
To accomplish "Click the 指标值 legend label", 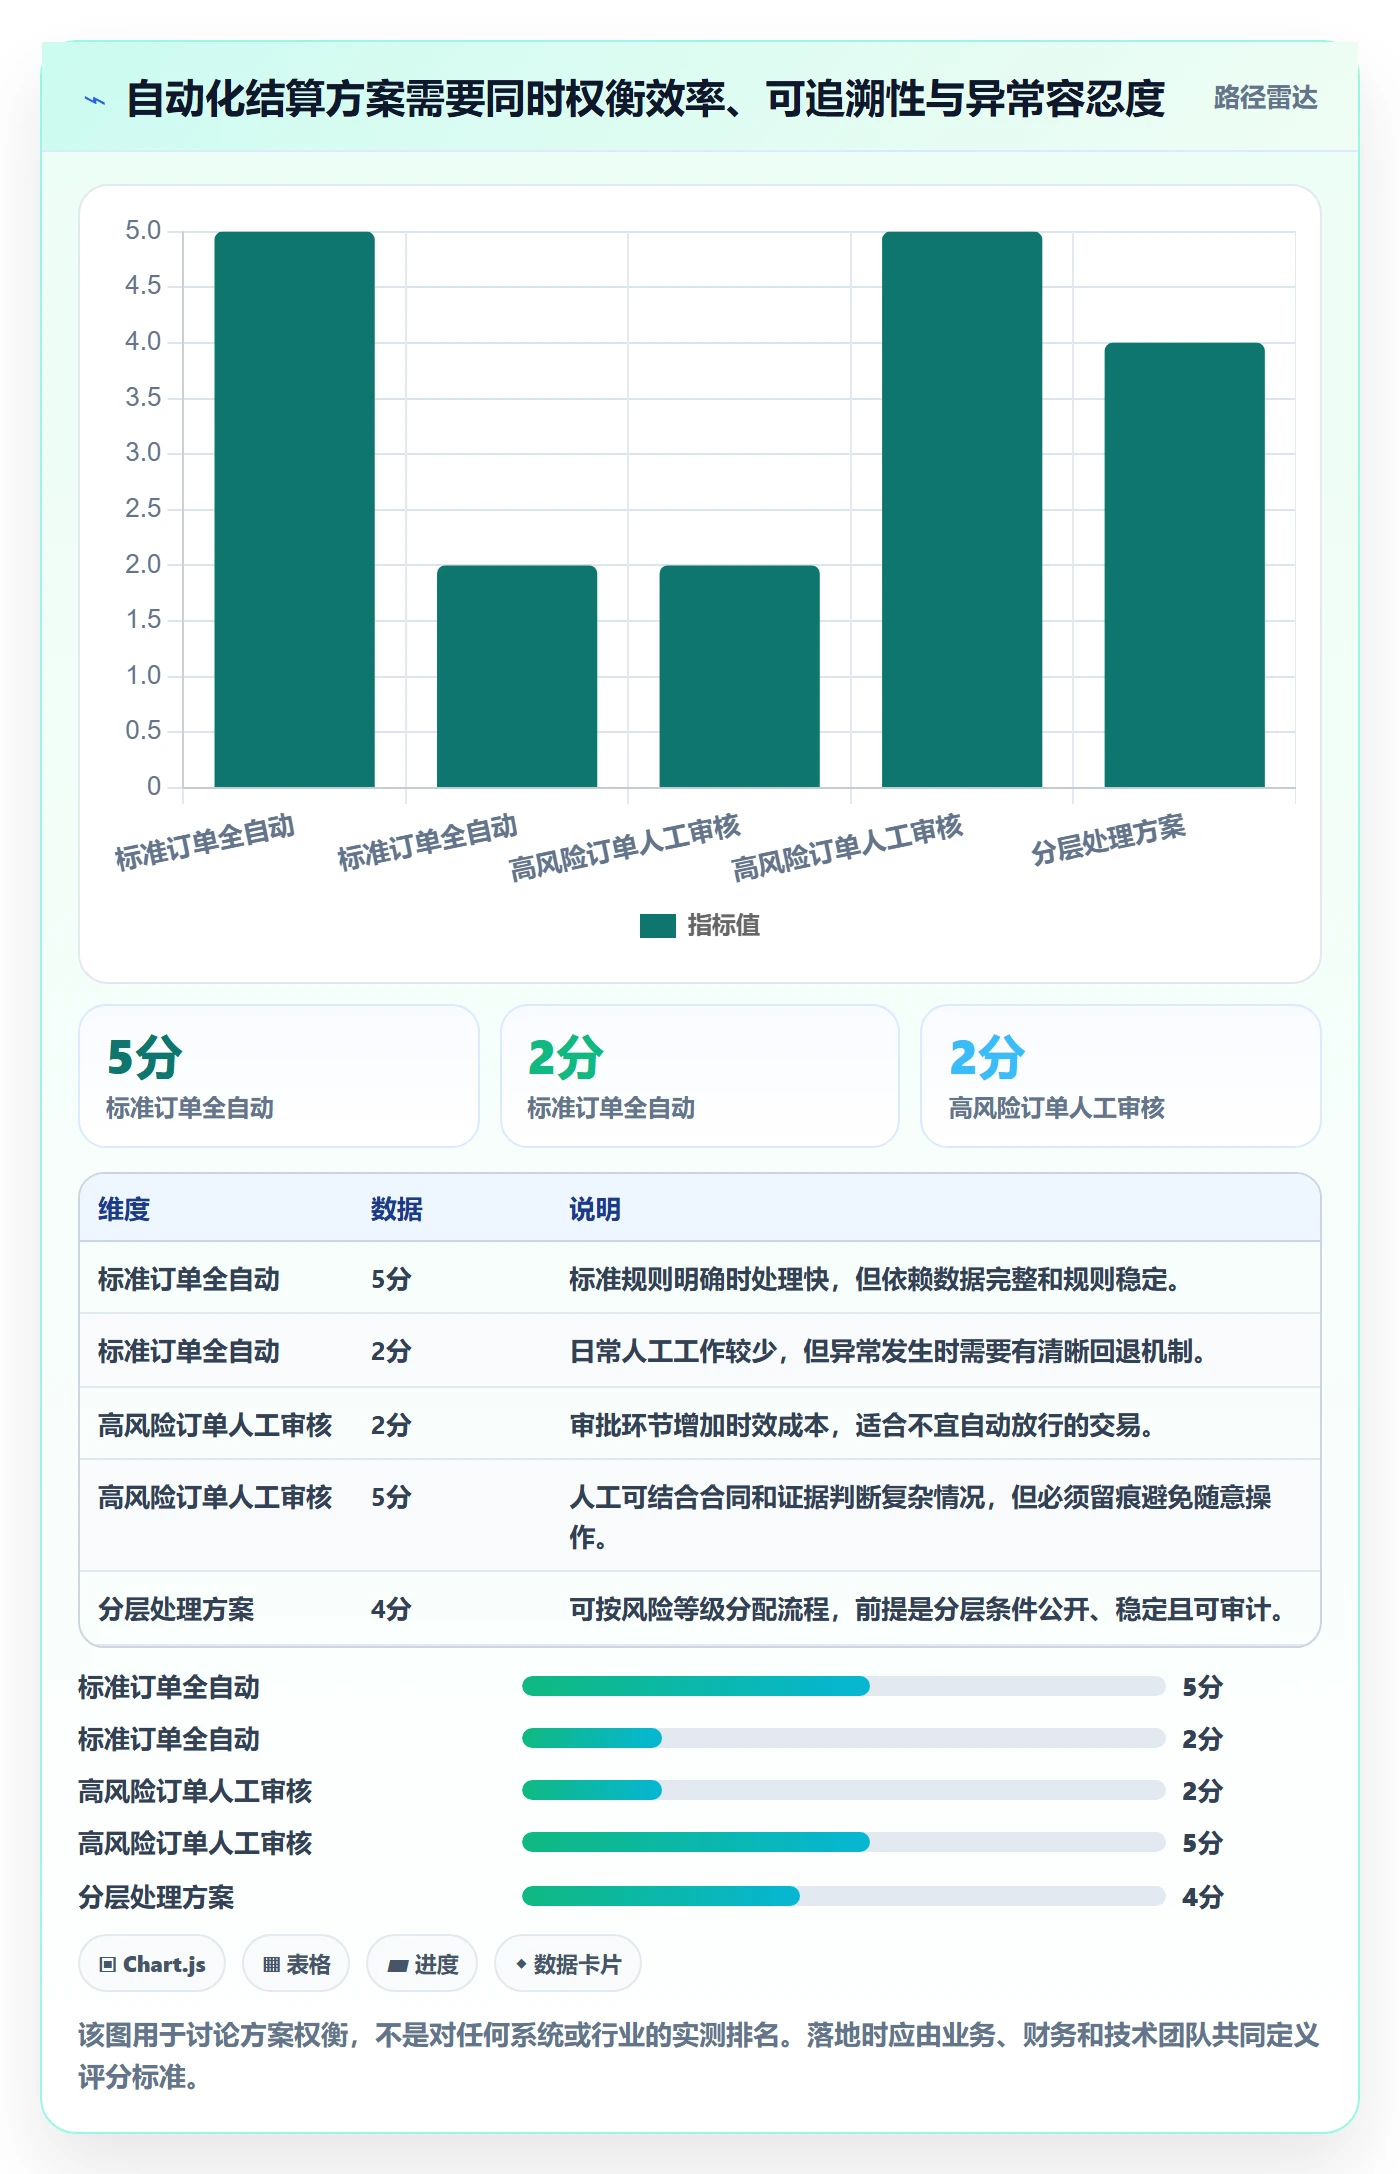I will 723,926.
